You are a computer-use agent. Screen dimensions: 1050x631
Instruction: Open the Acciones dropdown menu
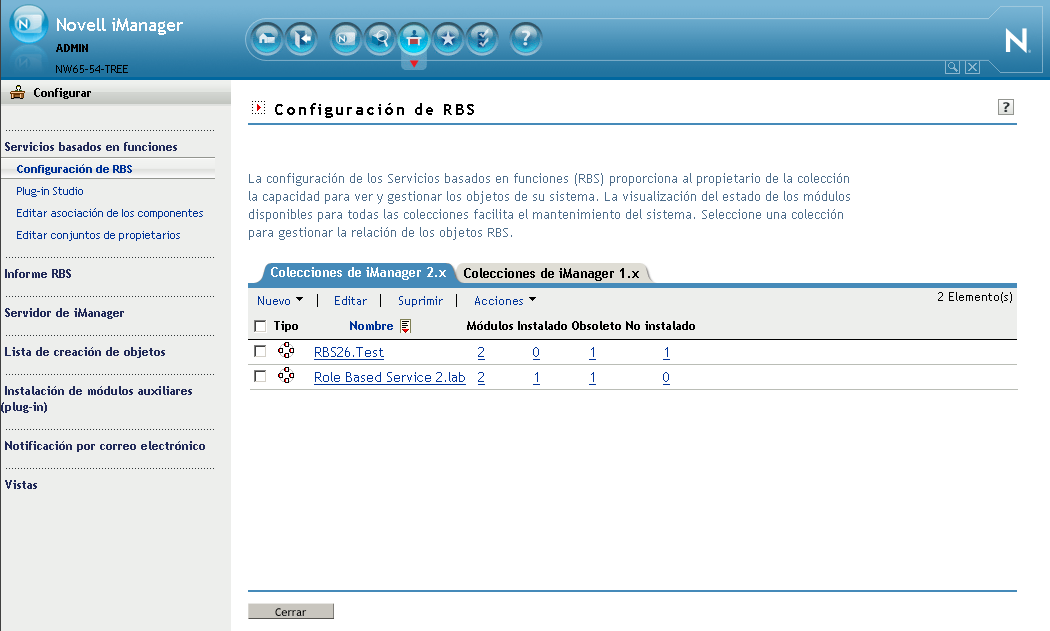[x=505, y=301]
